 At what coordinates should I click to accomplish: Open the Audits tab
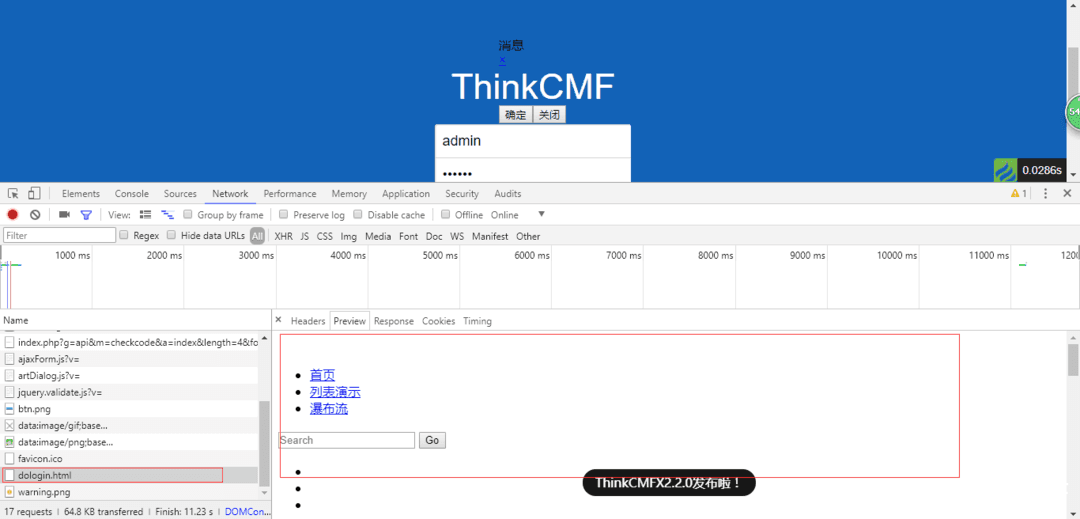[x=508, y=193]
